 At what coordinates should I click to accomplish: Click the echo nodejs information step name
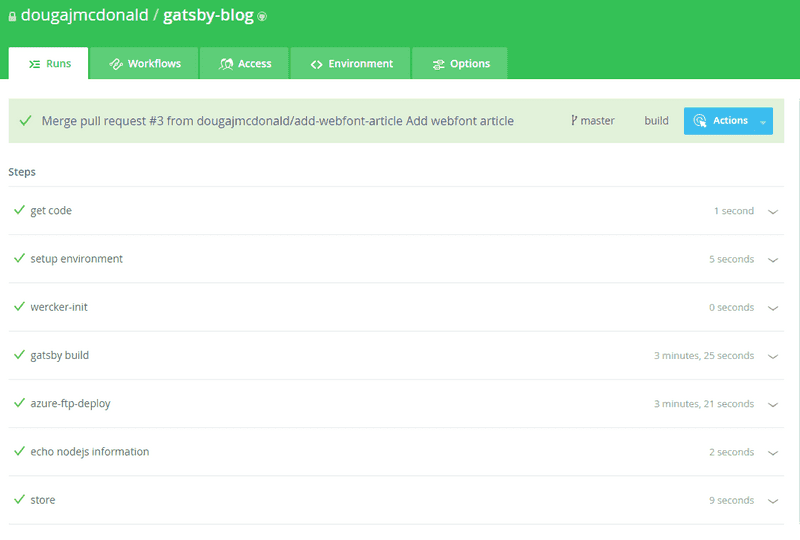point(90,452)
